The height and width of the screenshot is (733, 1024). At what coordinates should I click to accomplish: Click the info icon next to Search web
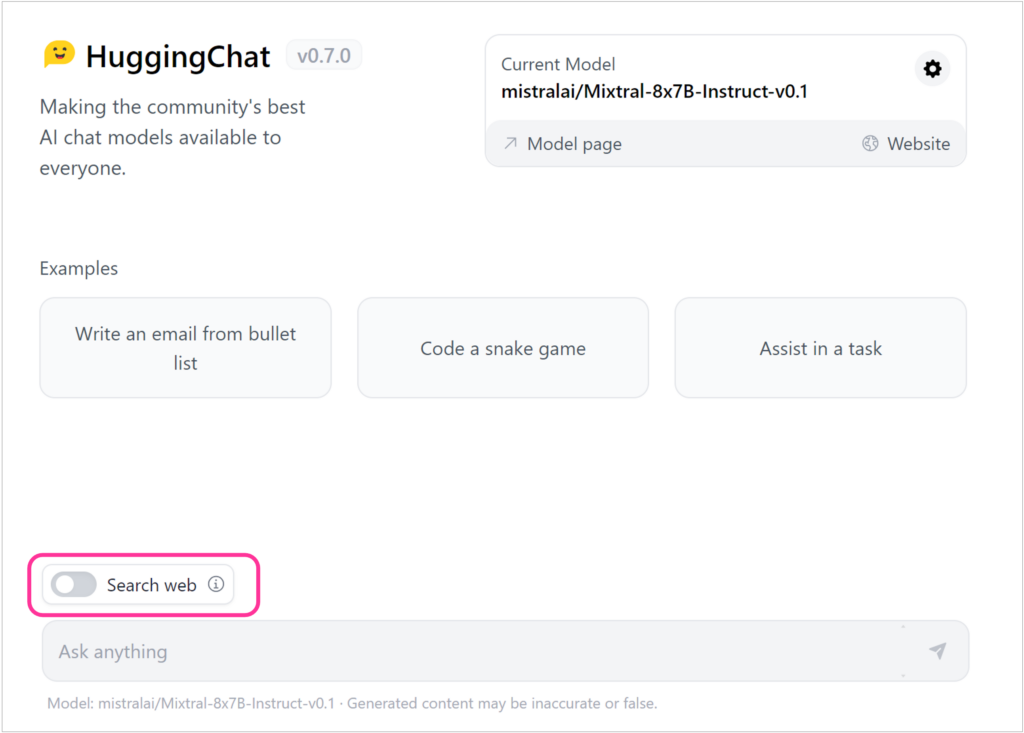pyautogui.click(x=217, y=585)
